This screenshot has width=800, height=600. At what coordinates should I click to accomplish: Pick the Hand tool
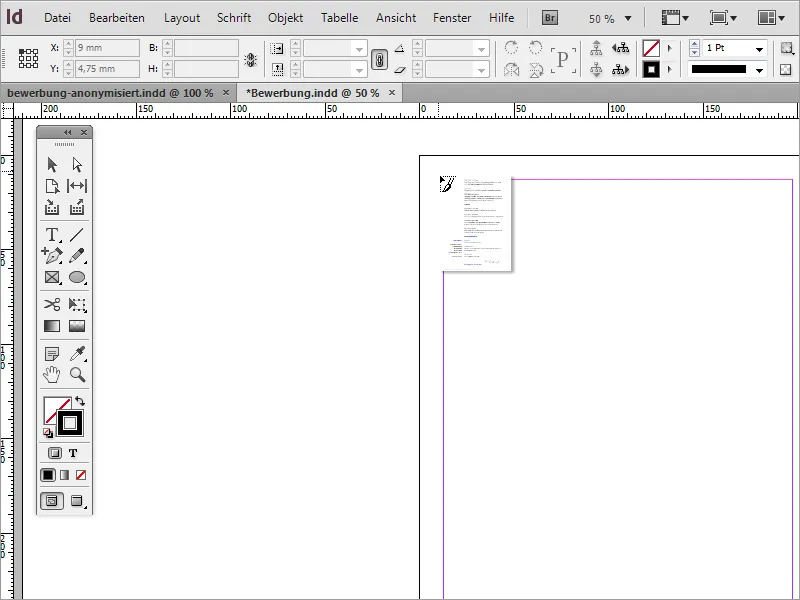tap(52, 375)
